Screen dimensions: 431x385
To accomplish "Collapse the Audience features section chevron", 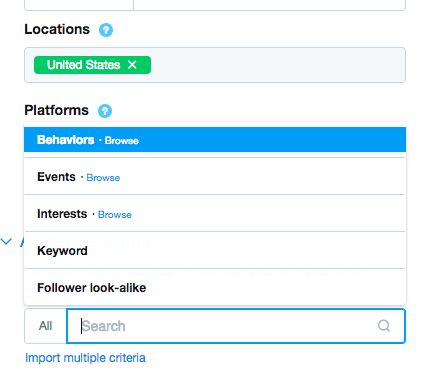I will (6, 241).
